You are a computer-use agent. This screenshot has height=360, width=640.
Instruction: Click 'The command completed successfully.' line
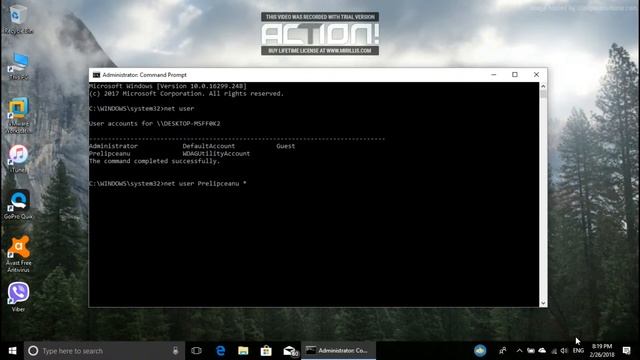154,161
